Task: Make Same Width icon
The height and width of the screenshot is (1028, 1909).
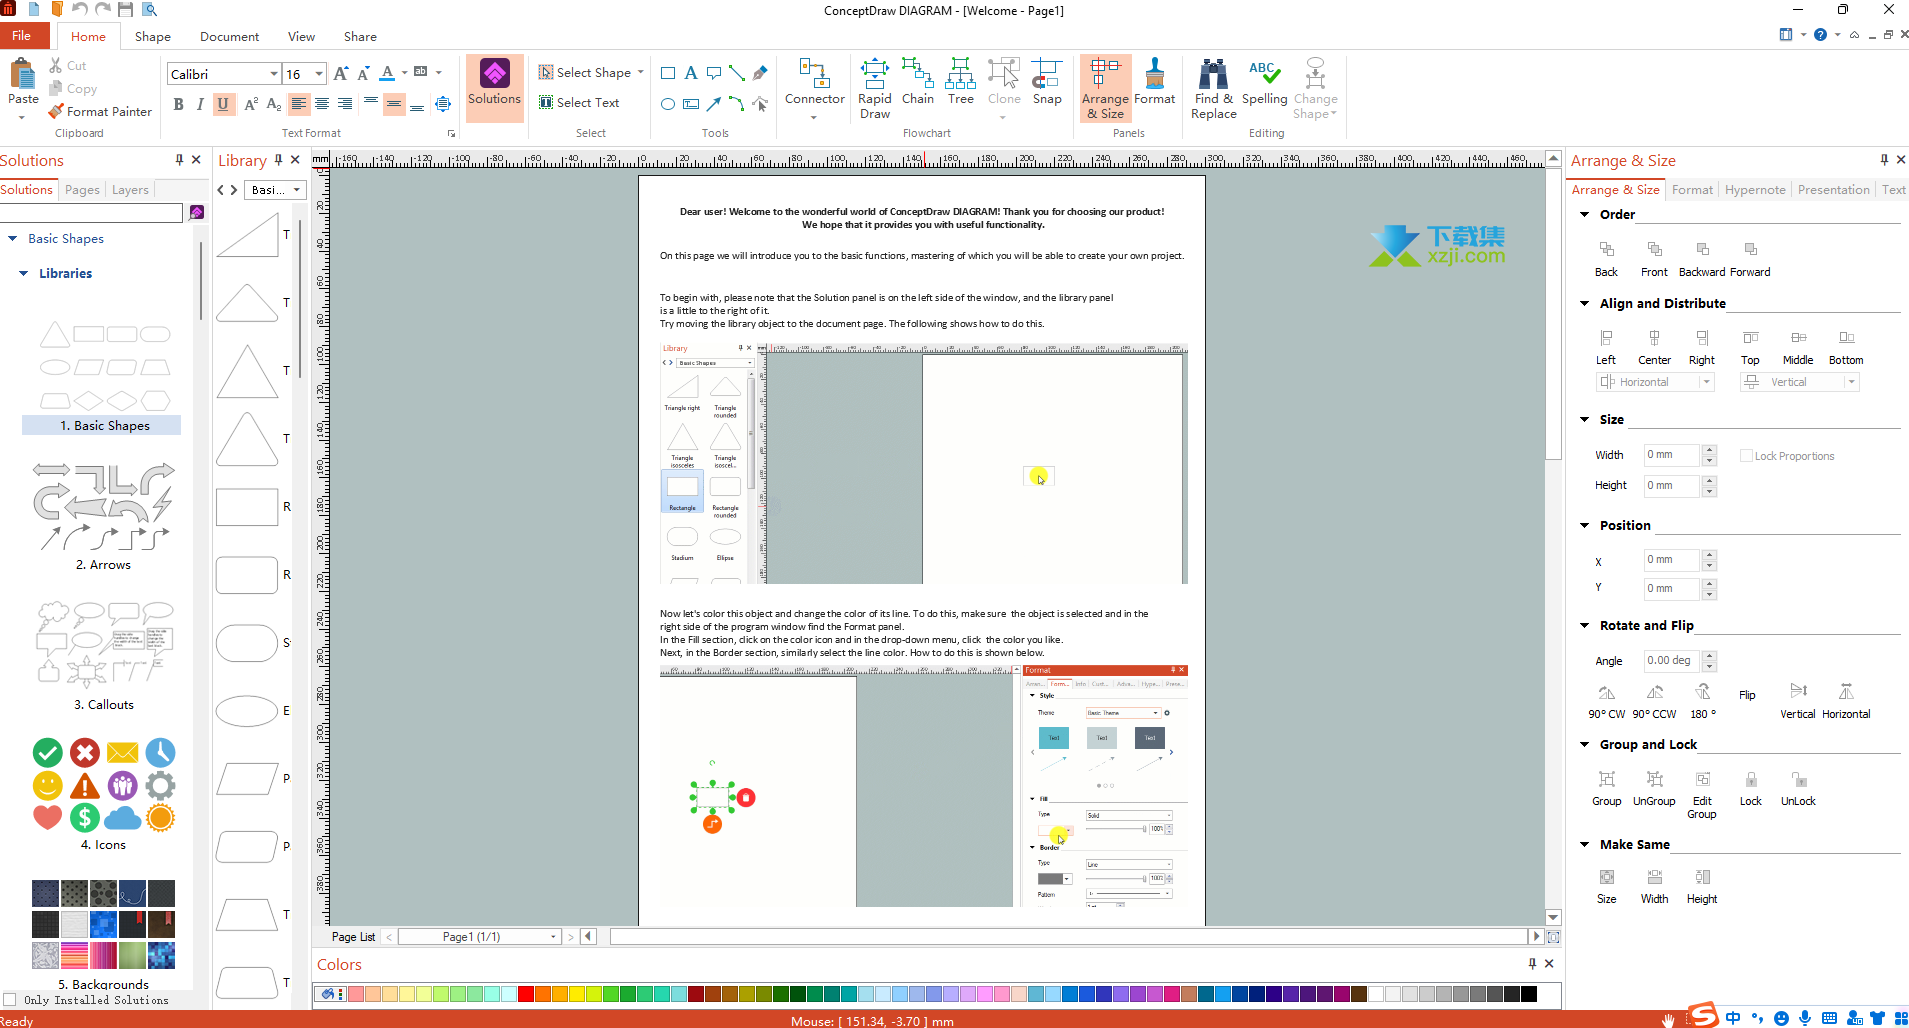Action: (1654, 877)
